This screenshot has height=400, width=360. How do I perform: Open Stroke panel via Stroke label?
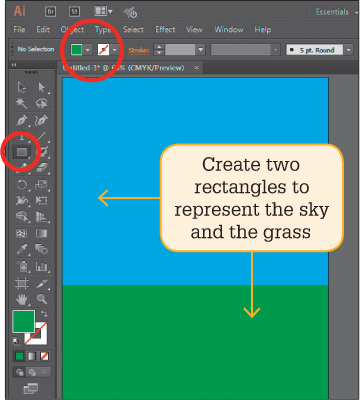(139, 51)
